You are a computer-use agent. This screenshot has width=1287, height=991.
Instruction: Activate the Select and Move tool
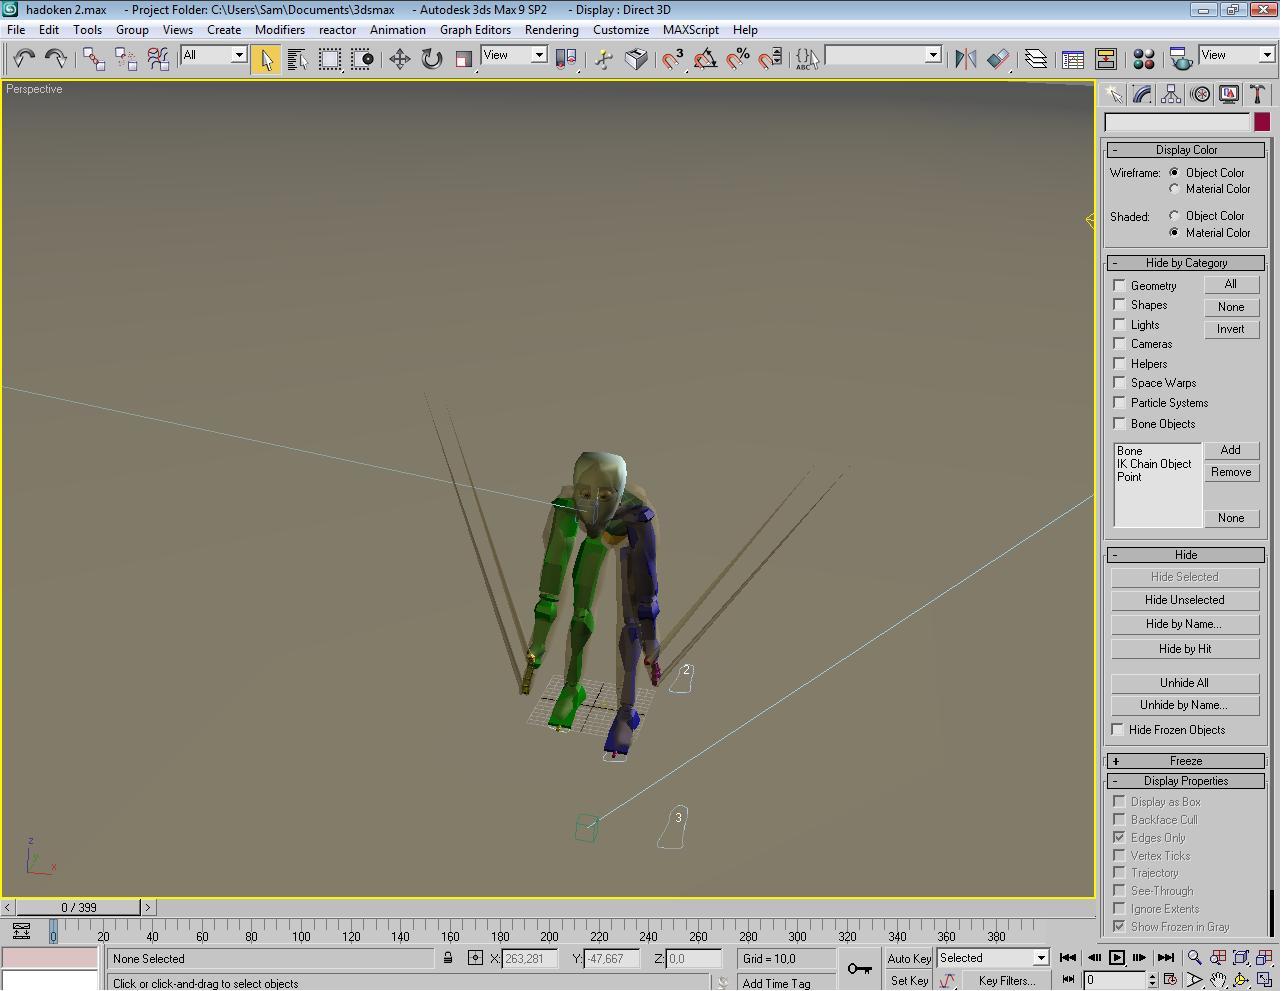[400, 59]
